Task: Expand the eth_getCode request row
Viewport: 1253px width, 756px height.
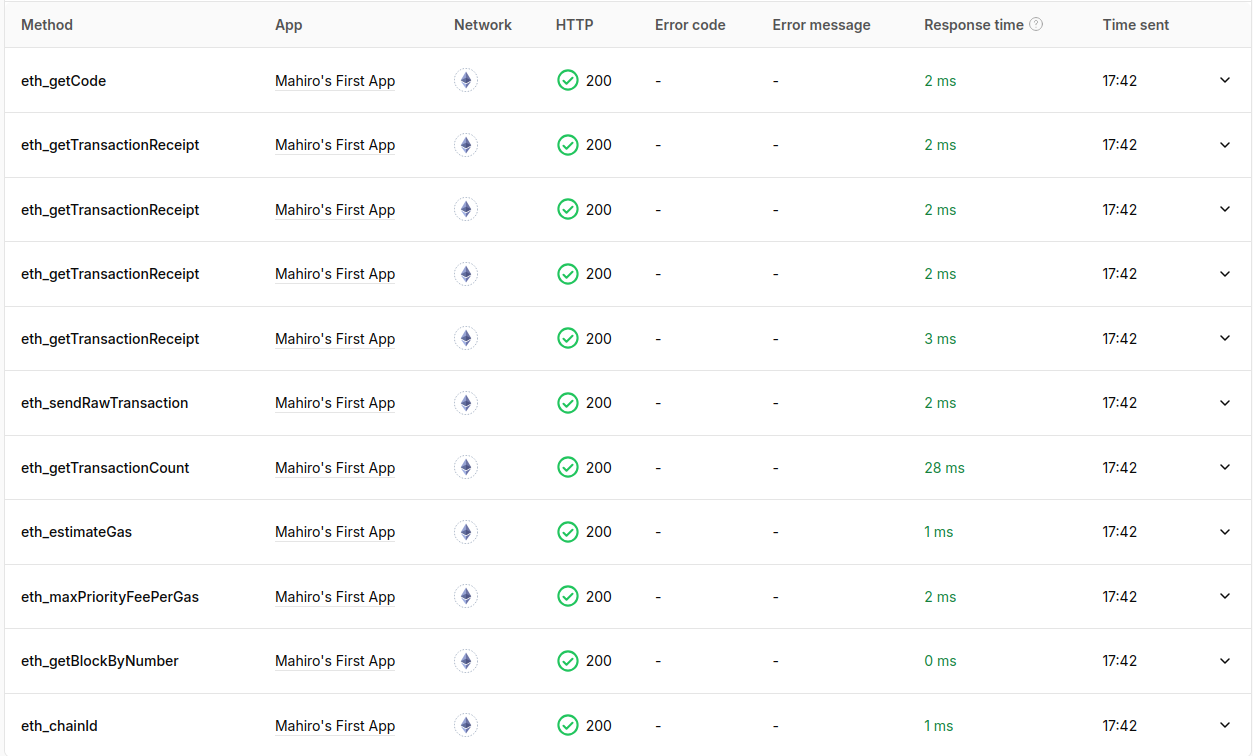Action: [x=1225, y=81]
